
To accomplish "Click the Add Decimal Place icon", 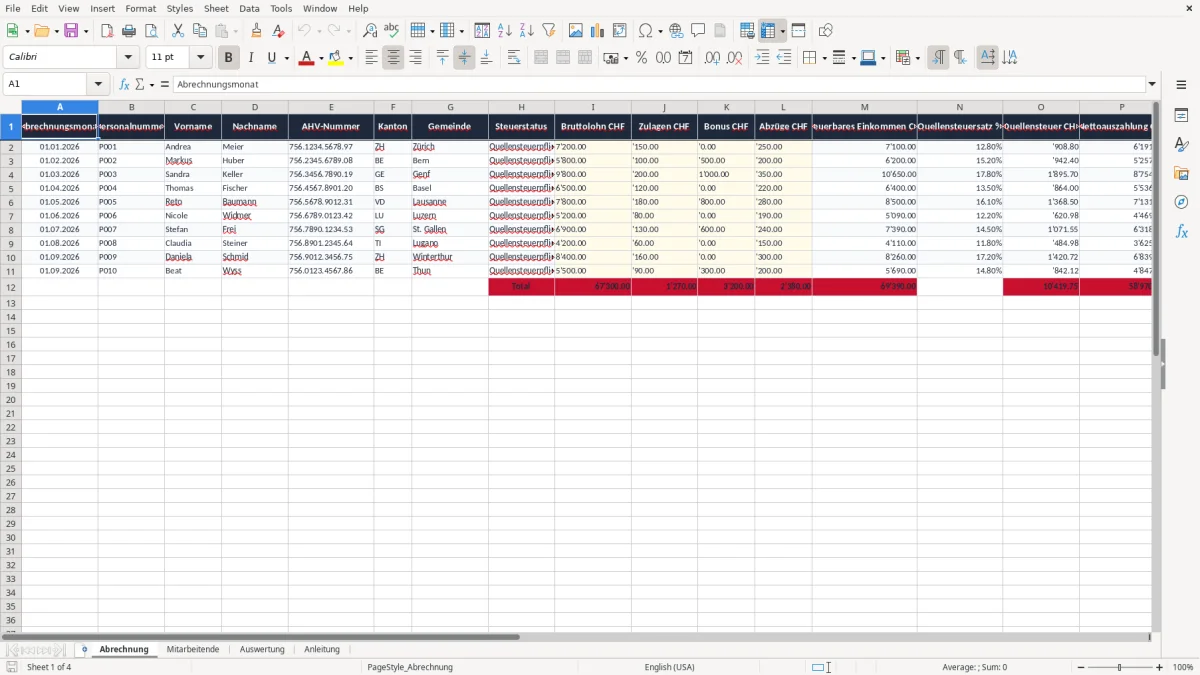I will 712,58.
